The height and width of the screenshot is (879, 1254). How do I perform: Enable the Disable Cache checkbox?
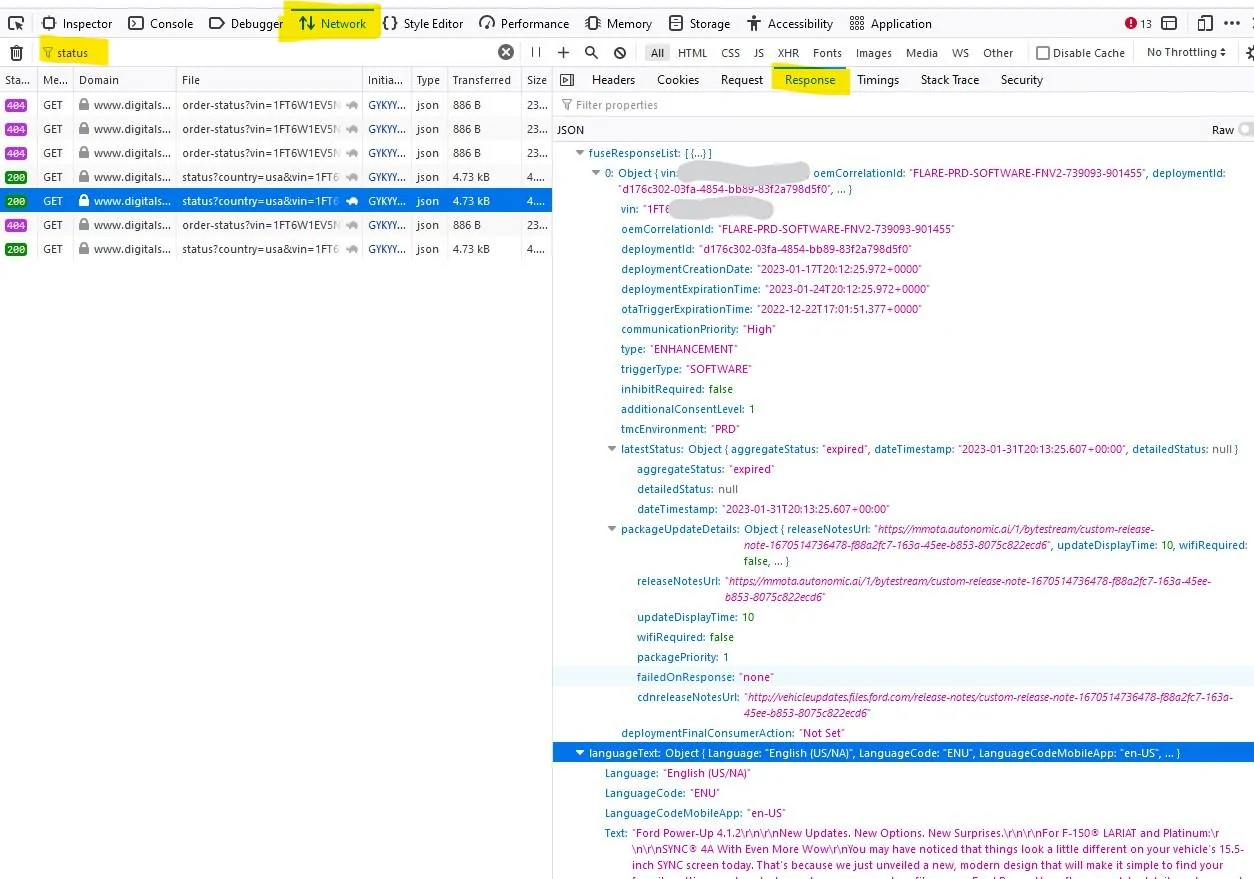click(1043, 53)
